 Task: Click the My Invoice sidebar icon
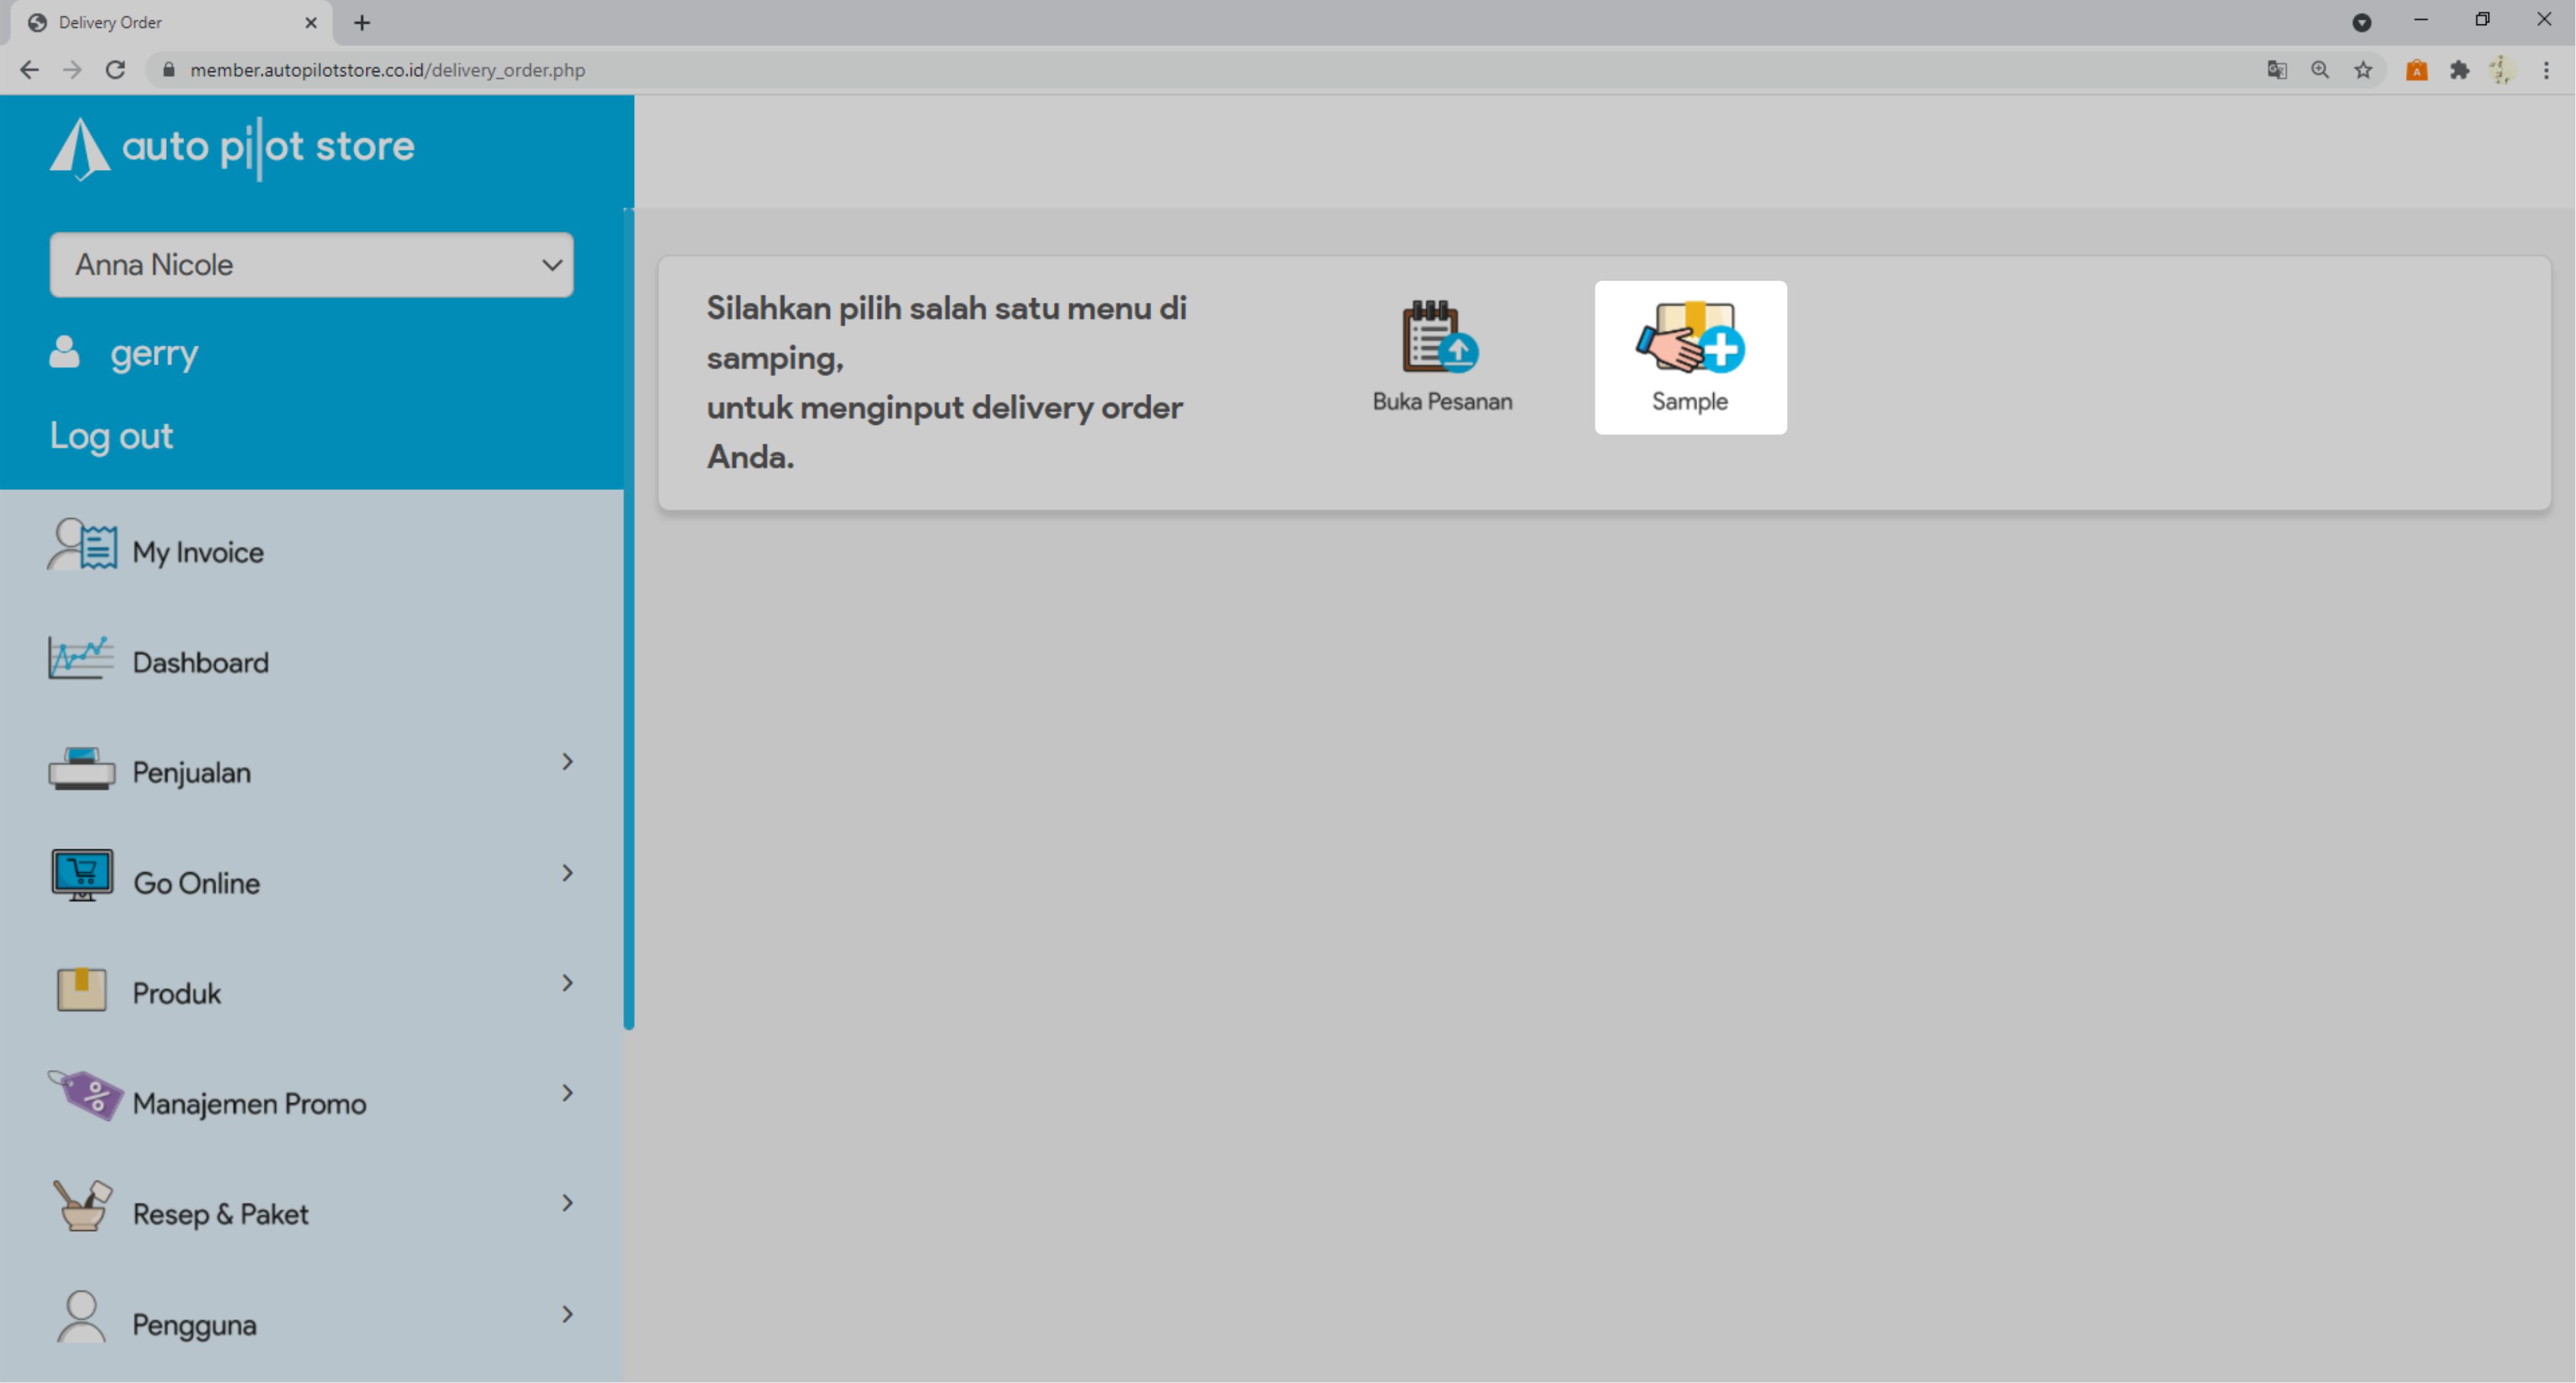[x=82, y=546]
